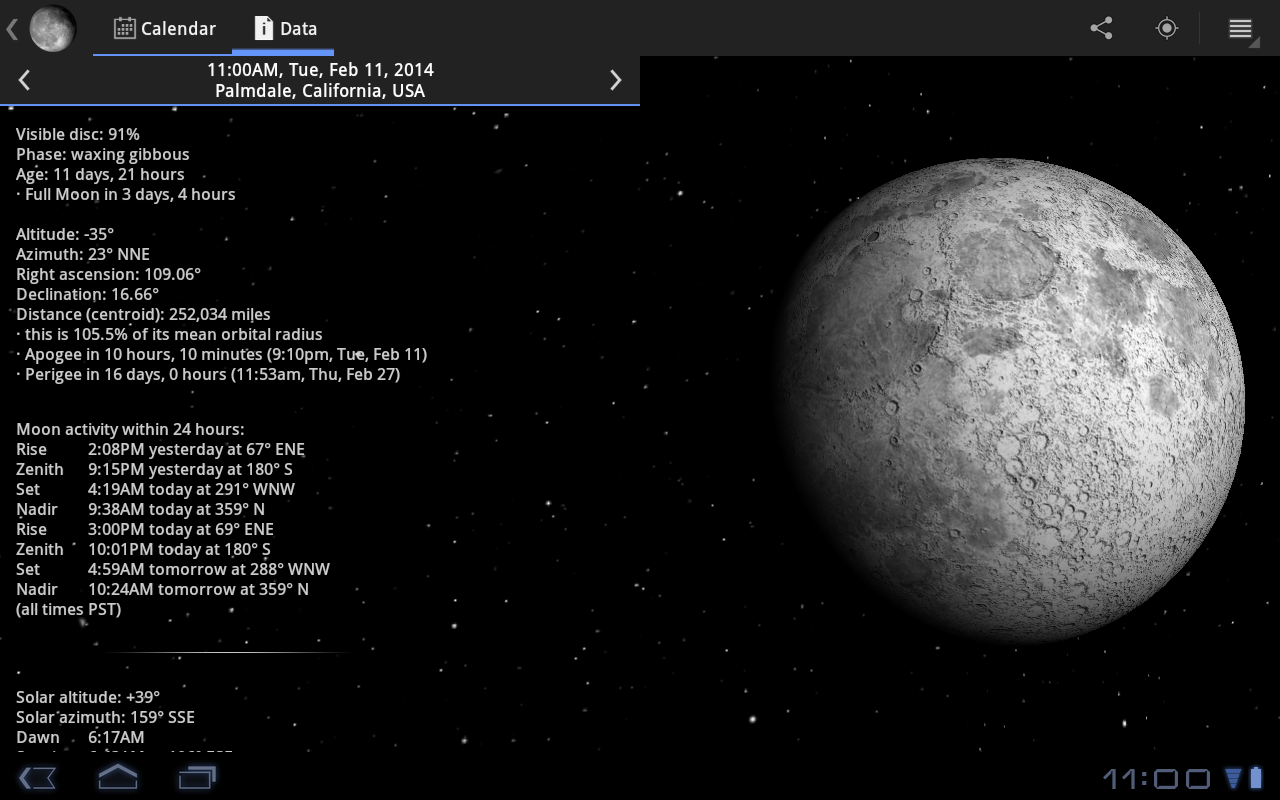The height and width of the screenshot is (800, 1280).
Task: Tap the Nadir 10:24AM tomorrow row
Action: tap(163, 589)
